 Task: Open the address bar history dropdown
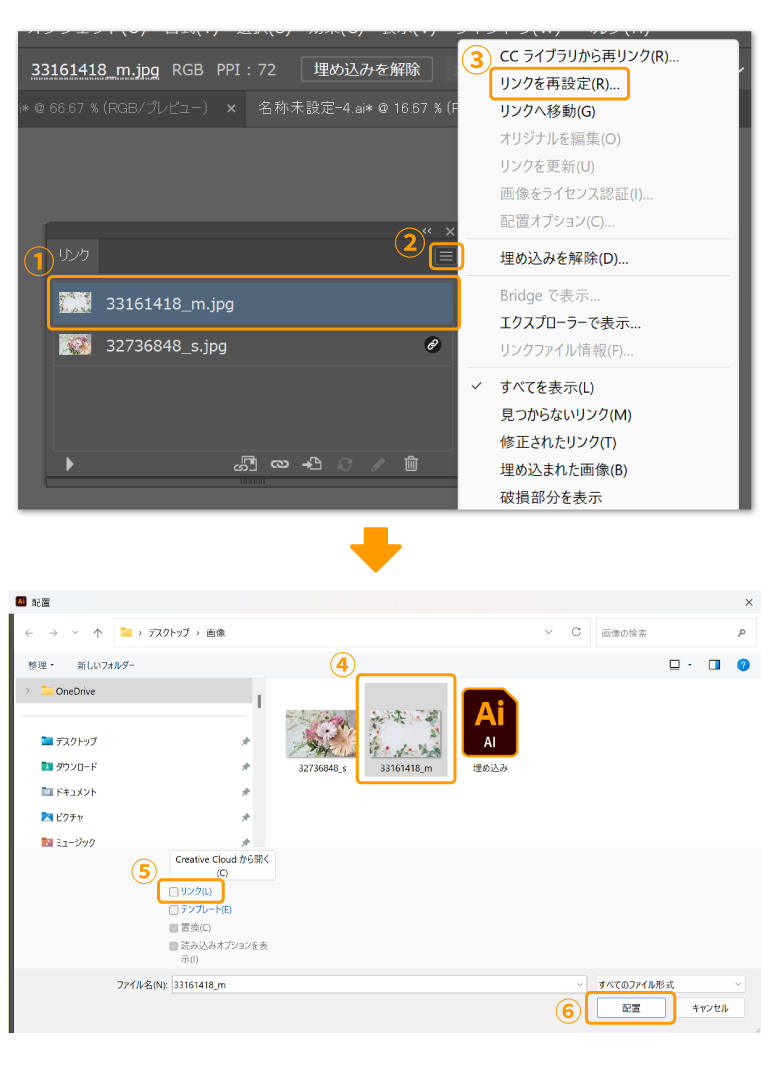549,632
